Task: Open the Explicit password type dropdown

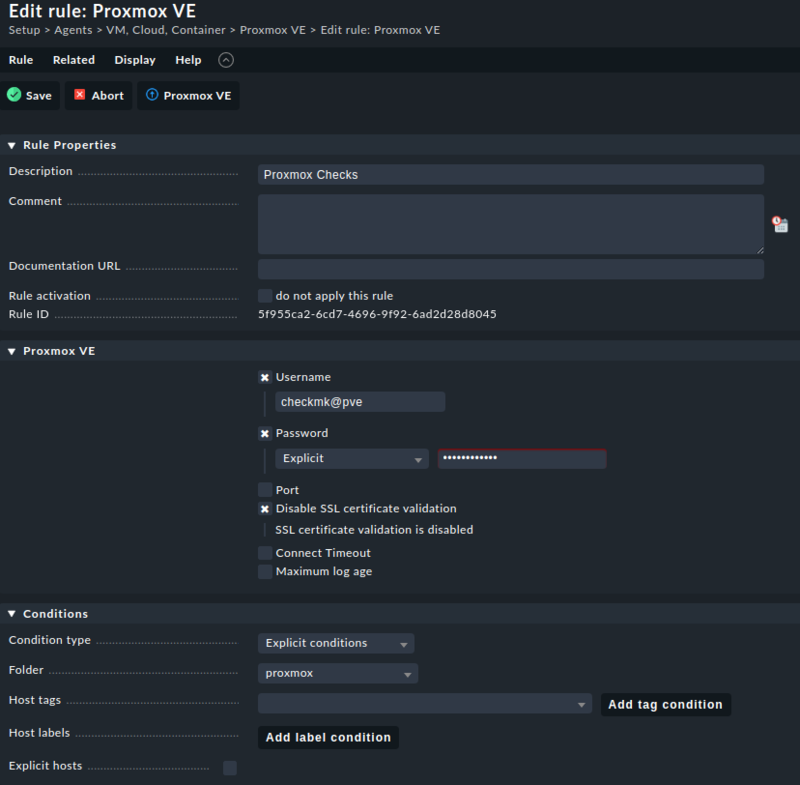Action: coord(351,458)
